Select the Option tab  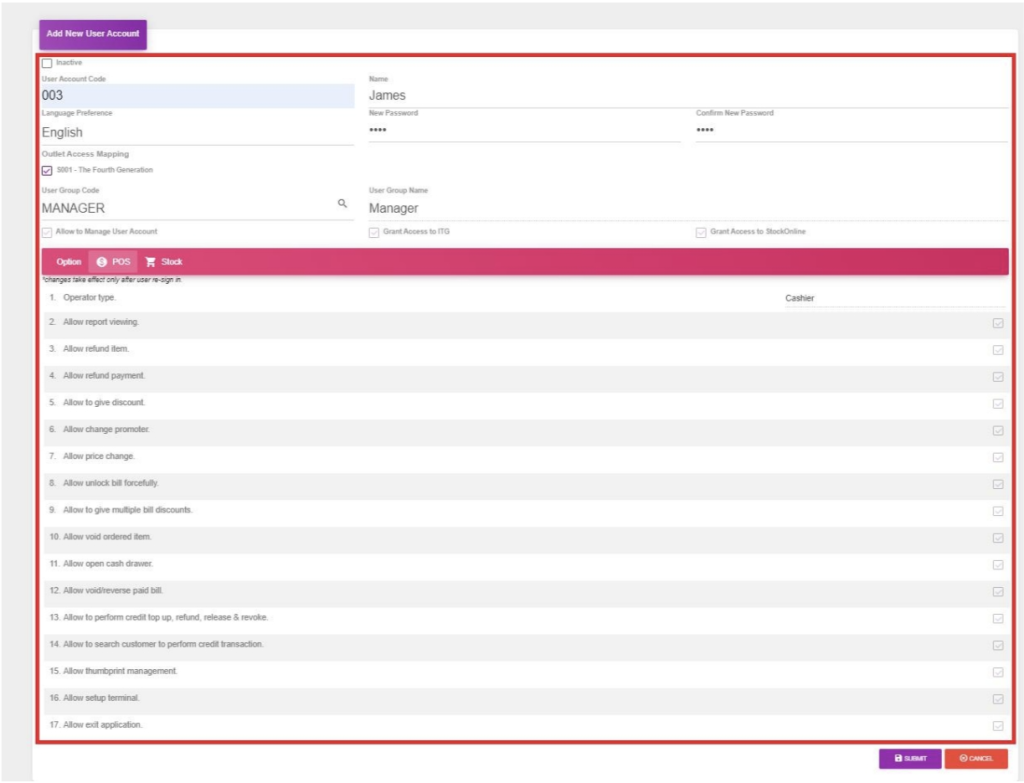(x=69, y=262)
